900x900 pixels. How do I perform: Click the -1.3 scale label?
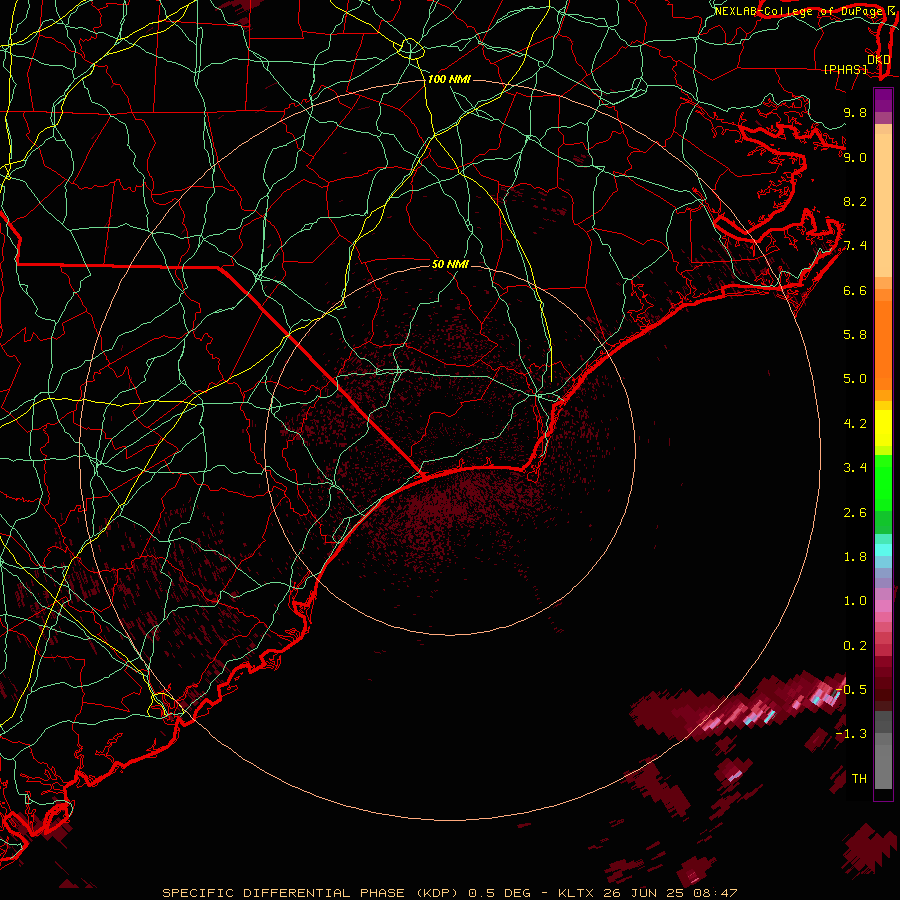click(x=851, y=734)
